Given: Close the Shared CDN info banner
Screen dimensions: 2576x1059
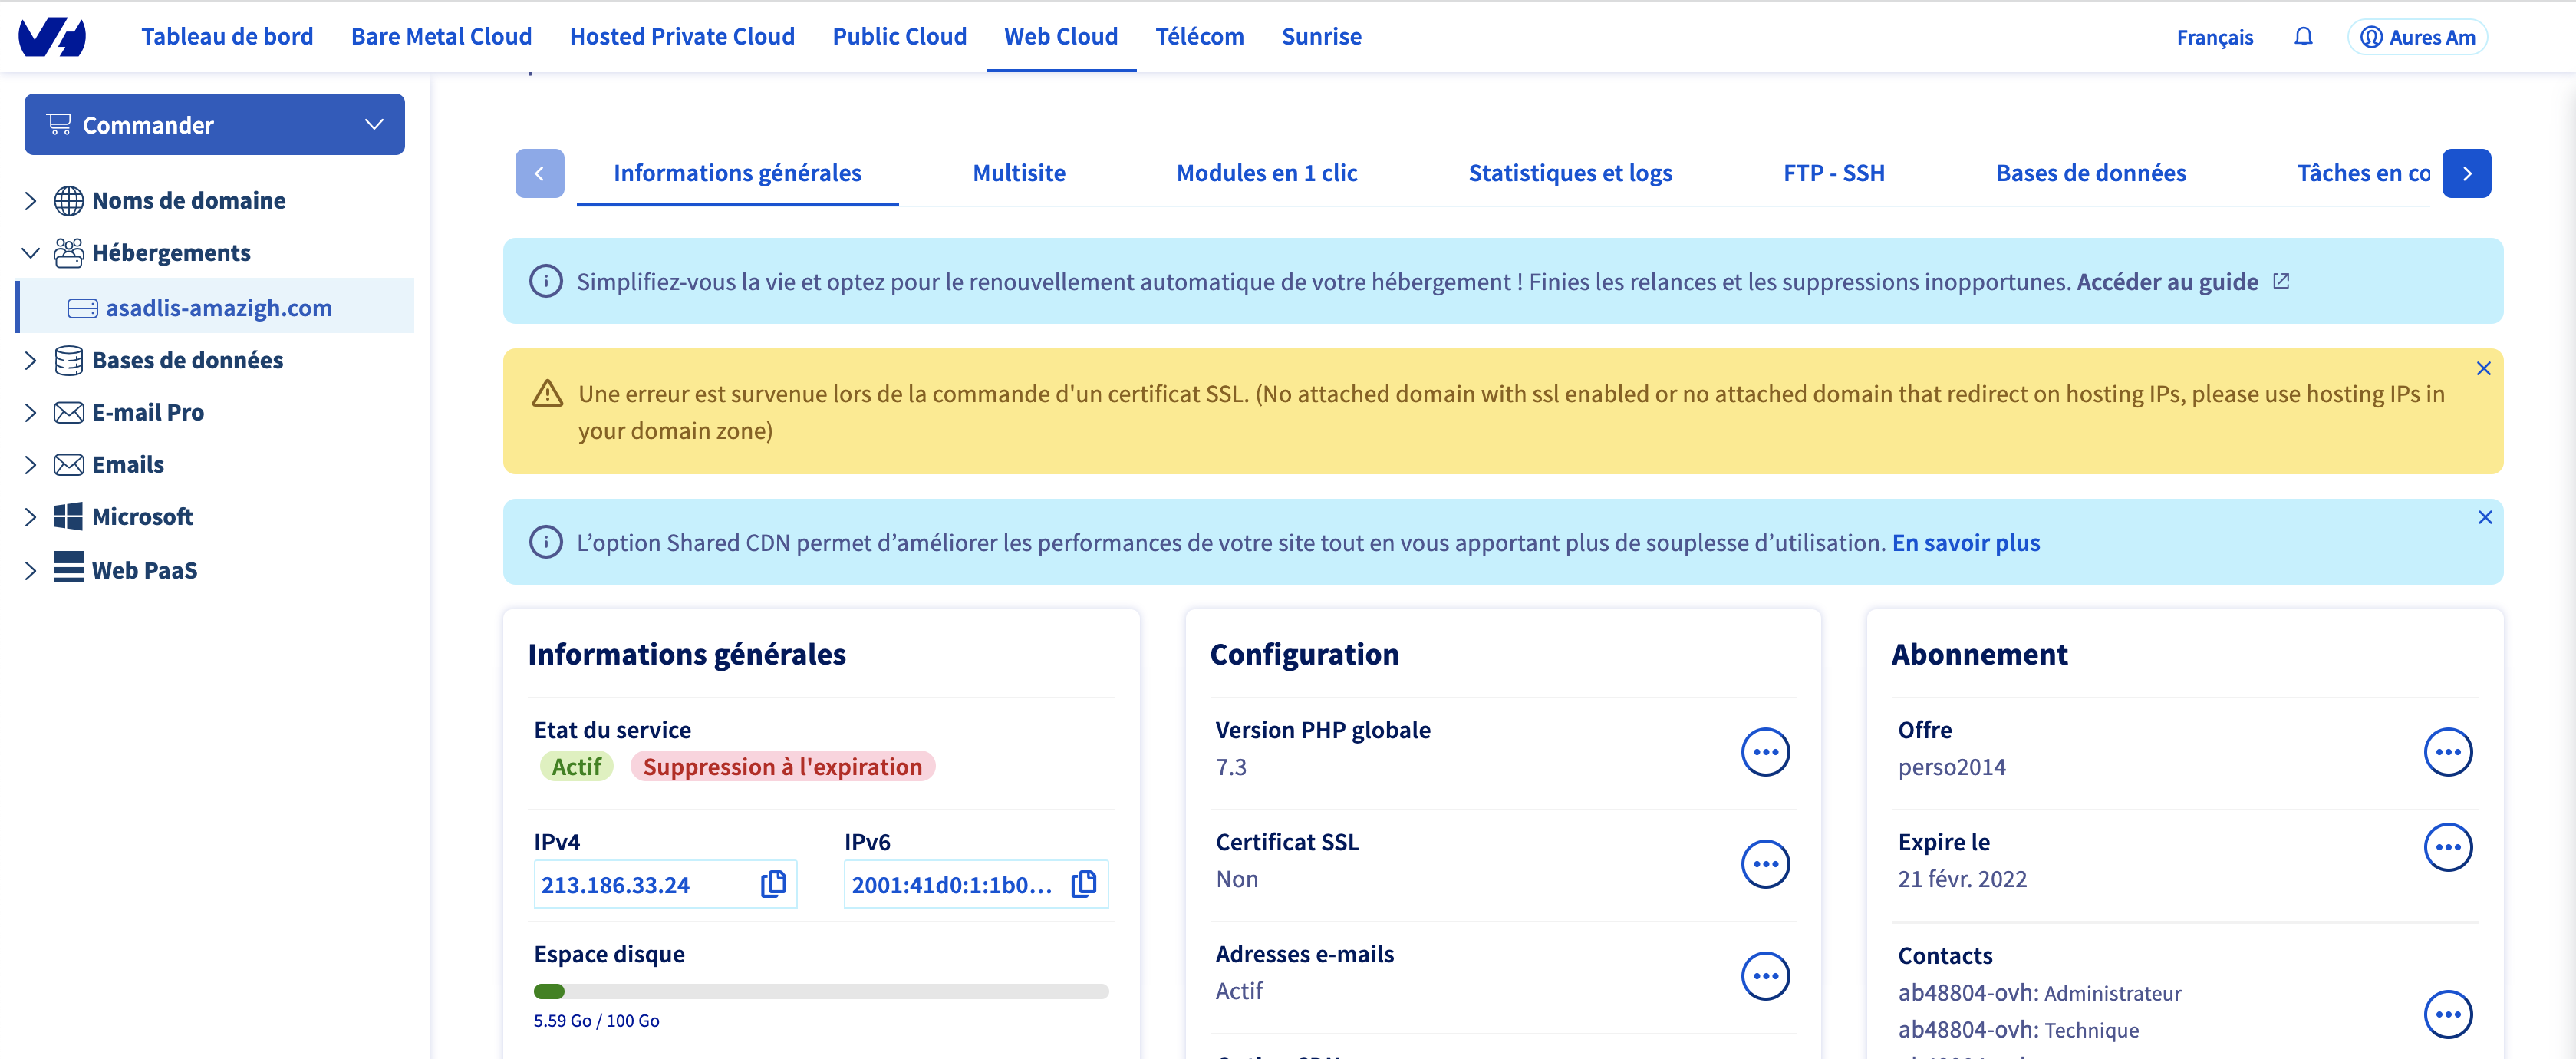Looking at the screenshot, I should point(2484,517).
